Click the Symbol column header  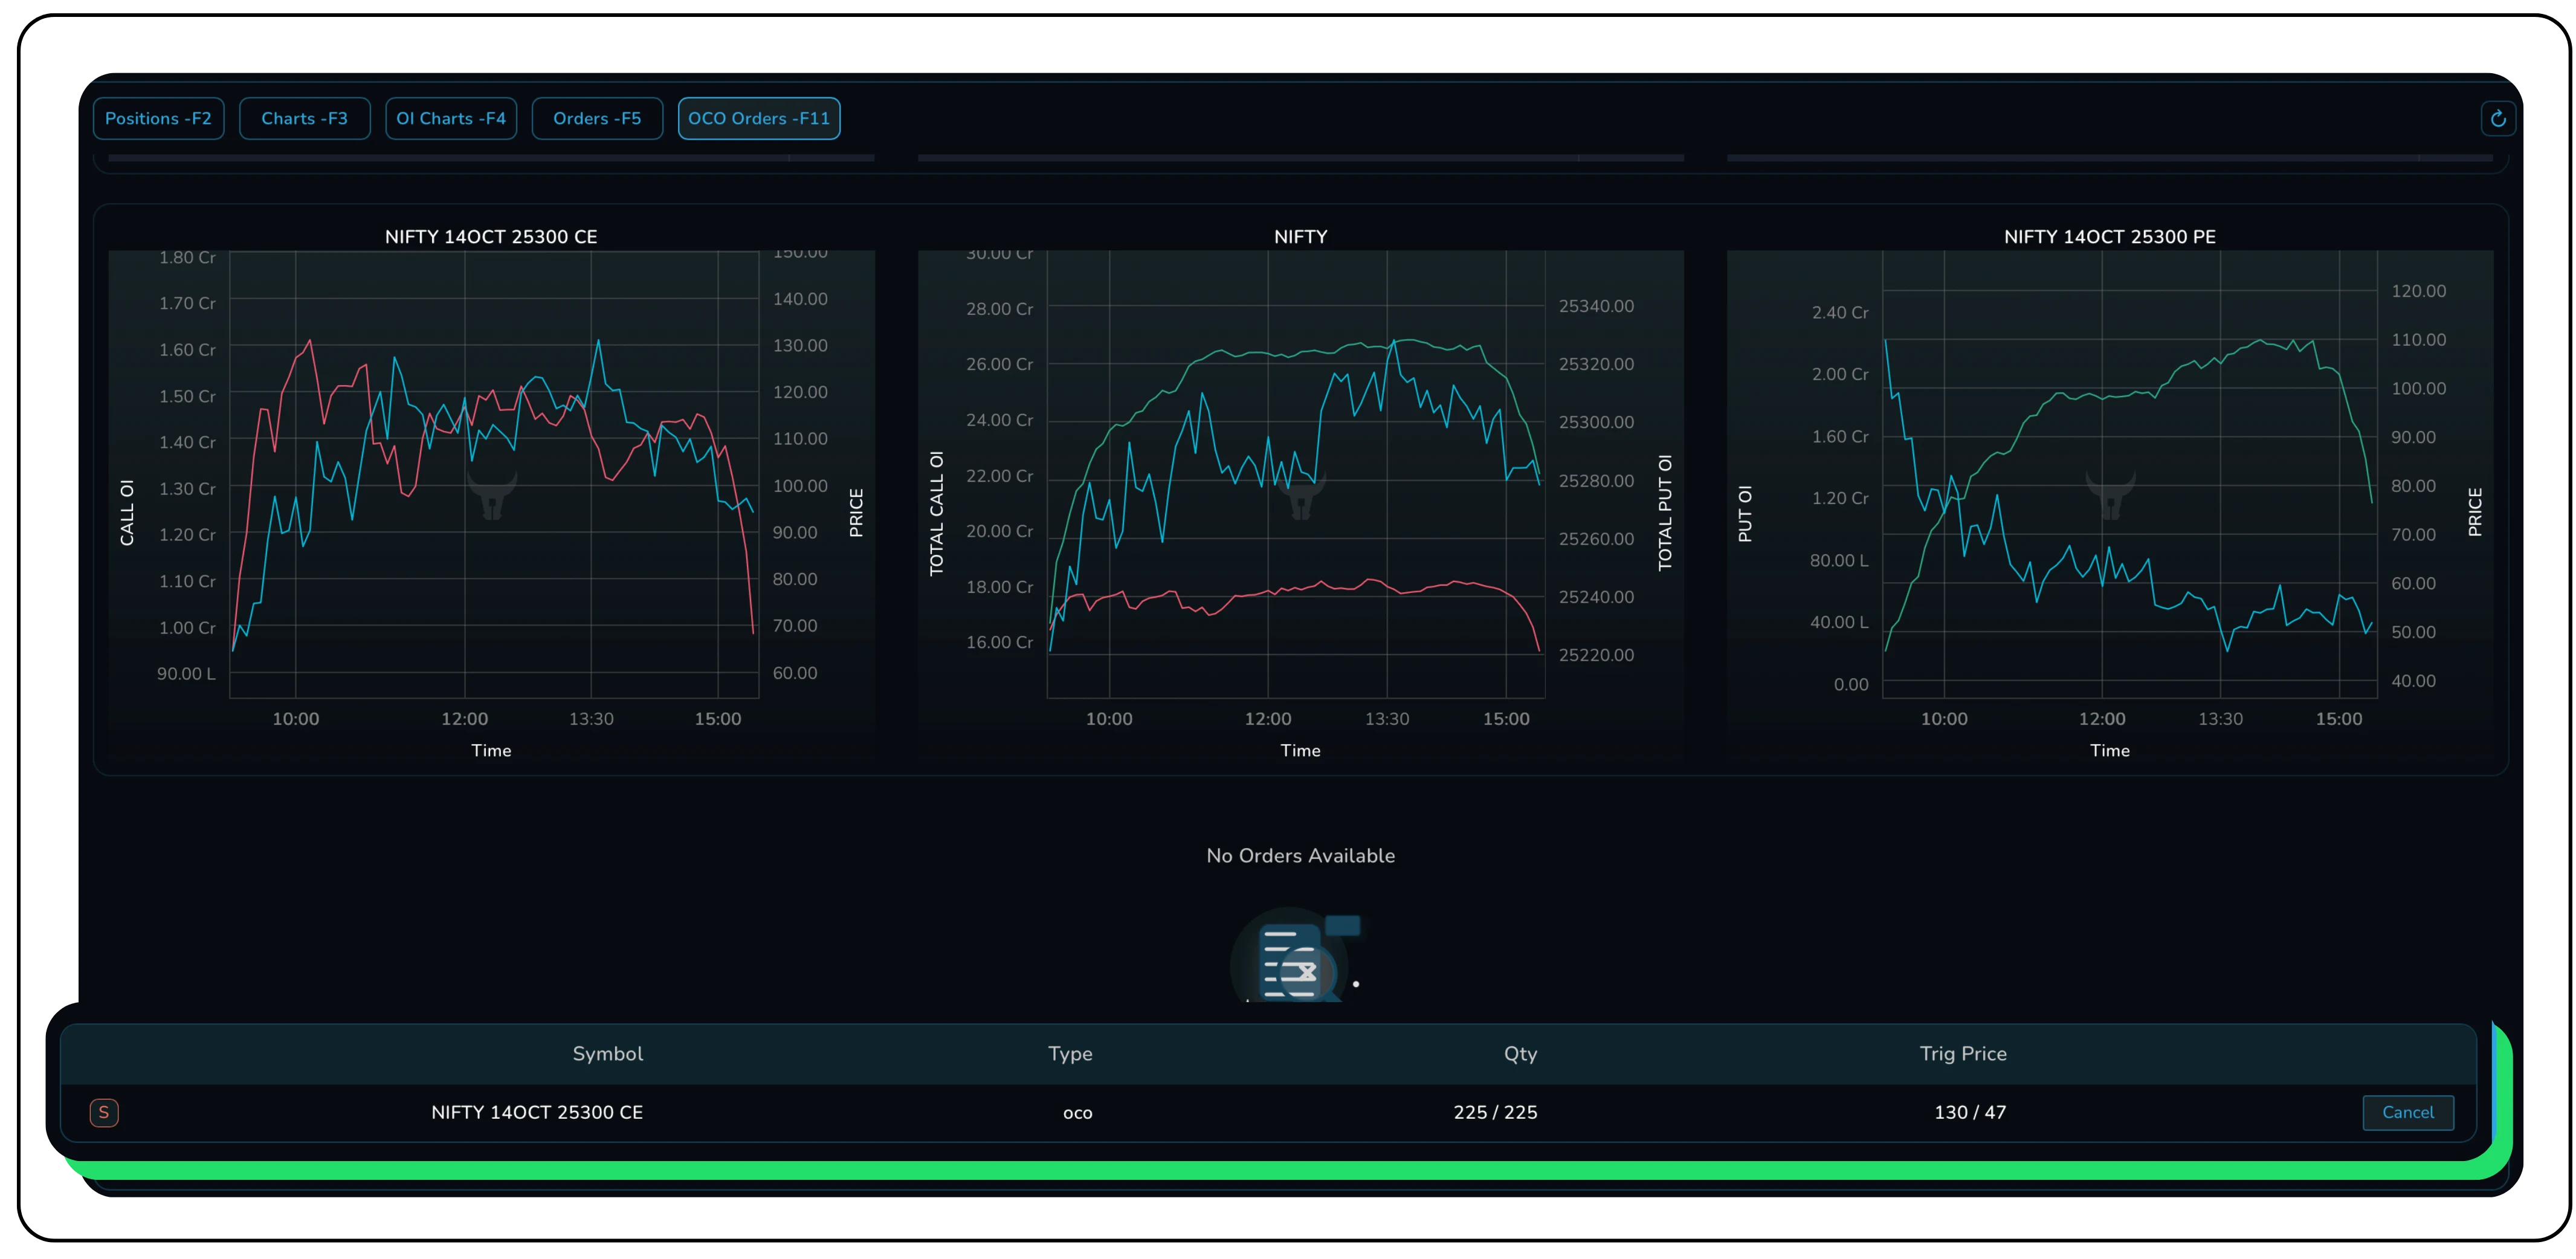[607, 1053]
